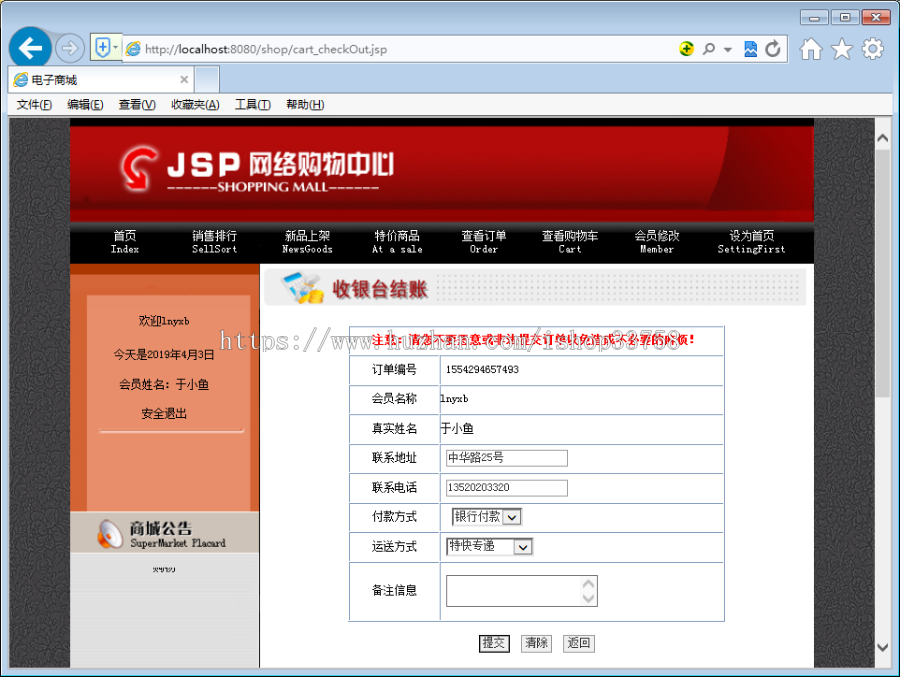Open the 文件(F) menu

(34, 105)
